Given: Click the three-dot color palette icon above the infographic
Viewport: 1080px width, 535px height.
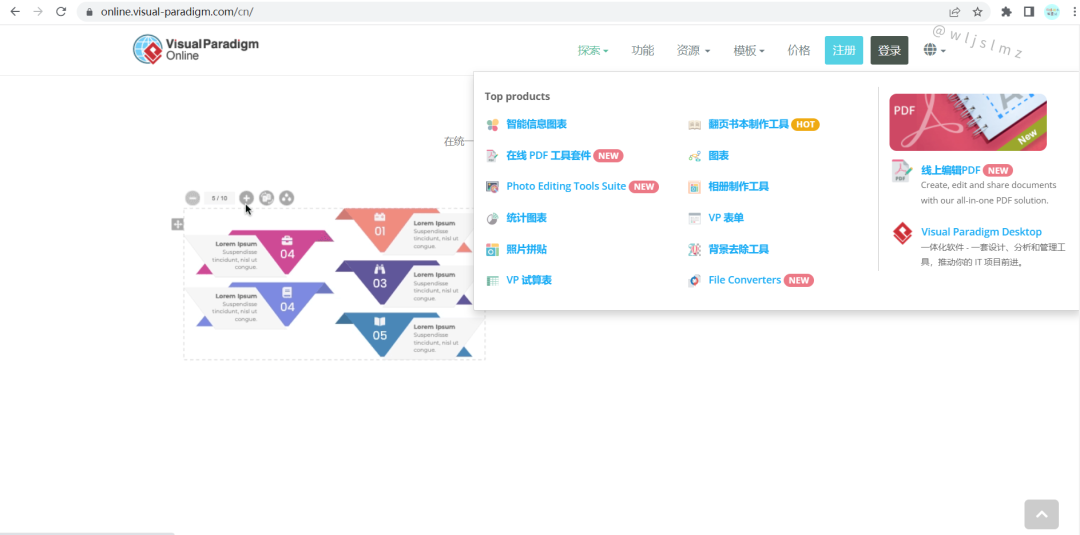Looking at the screenshot, I should tap(287, 198).
